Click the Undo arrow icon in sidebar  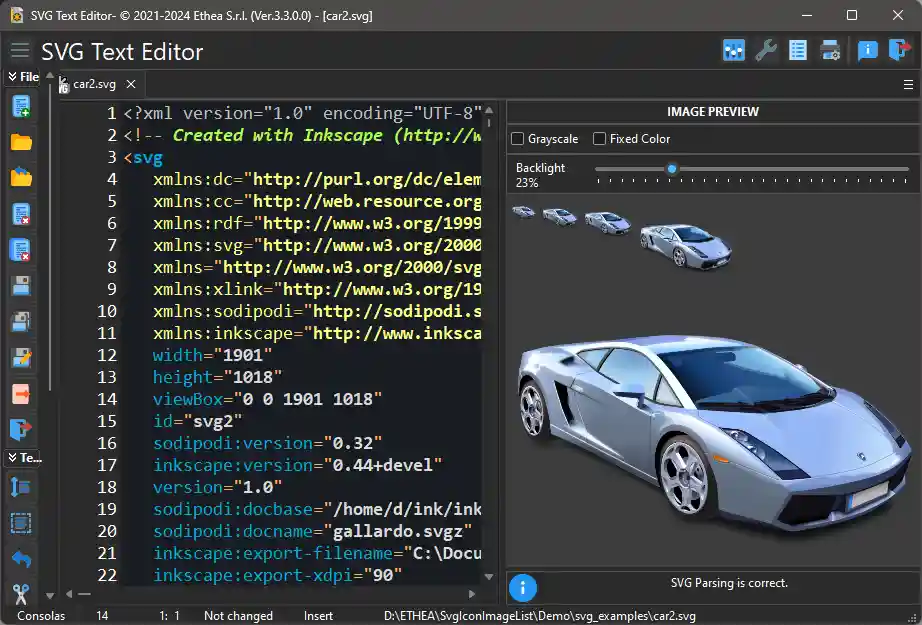click(x=20, y=558)
